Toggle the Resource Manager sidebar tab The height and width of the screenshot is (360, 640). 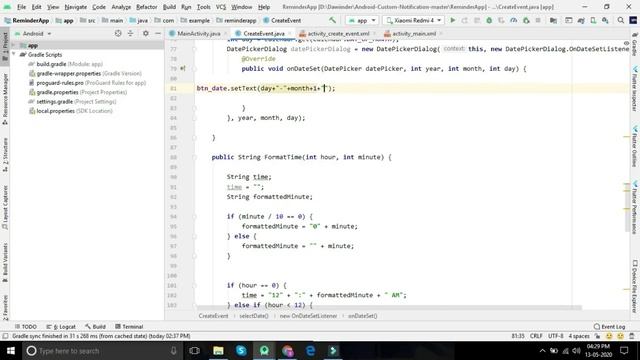(x=5, y=99)
